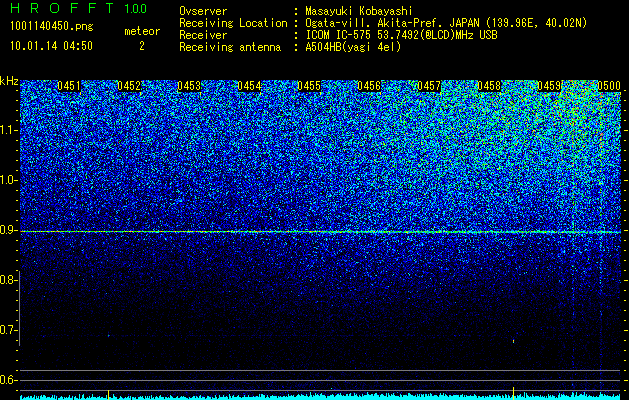The width and height of the screenshot is (629, 400).
Task: Click the kHz axis unit label
Action: 9,81
